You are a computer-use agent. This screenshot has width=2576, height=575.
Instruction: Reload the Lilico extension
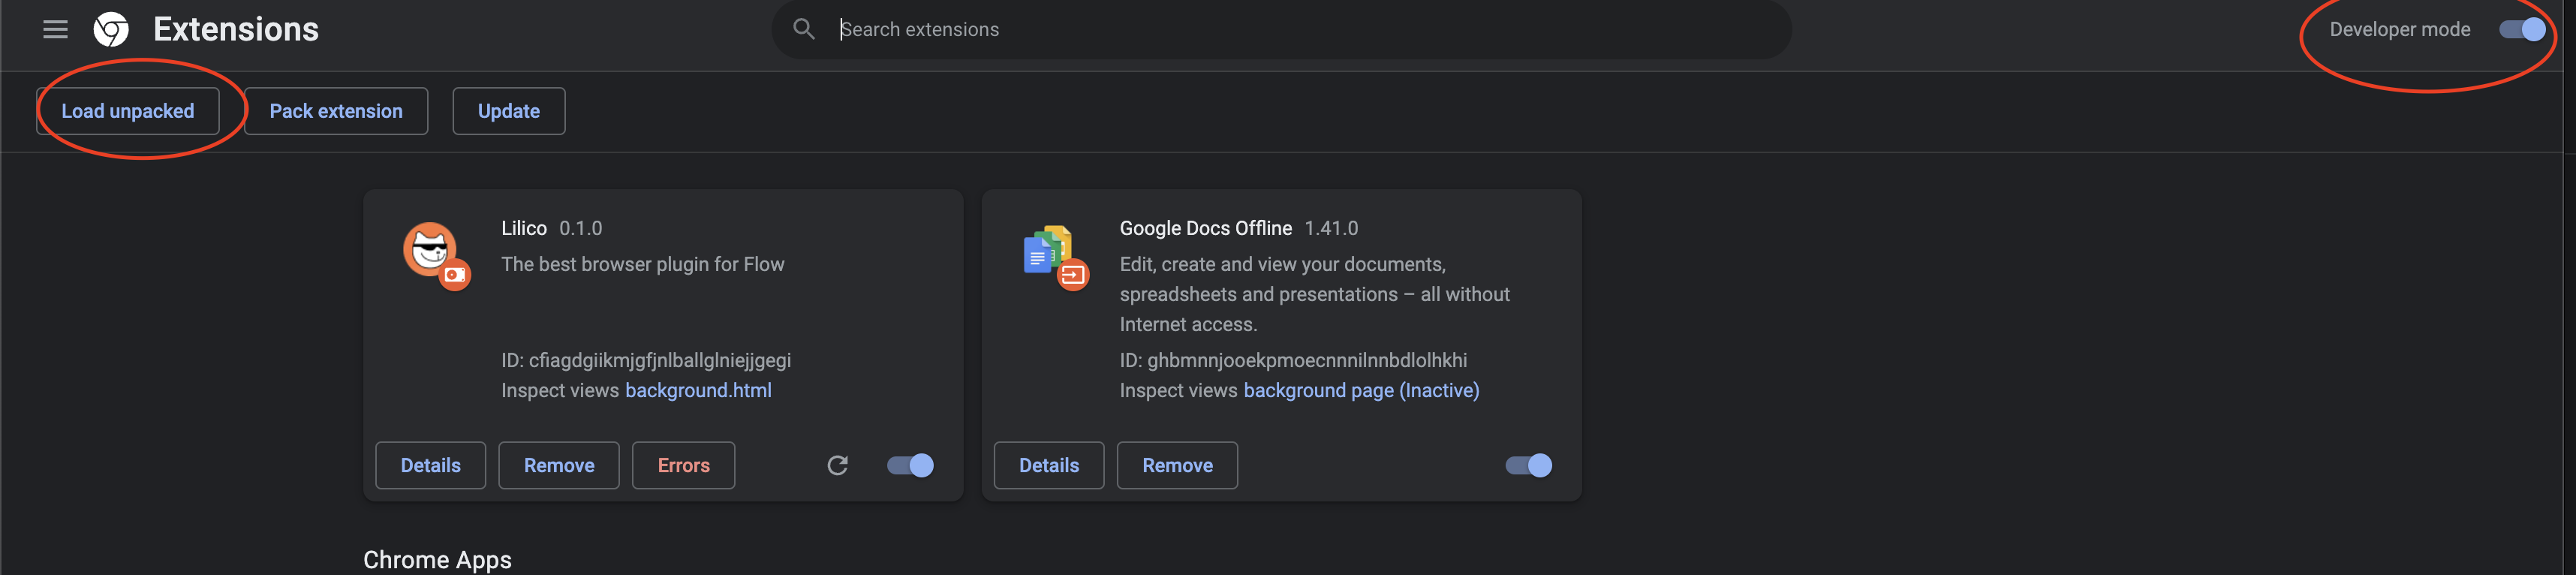pos(837,465)
